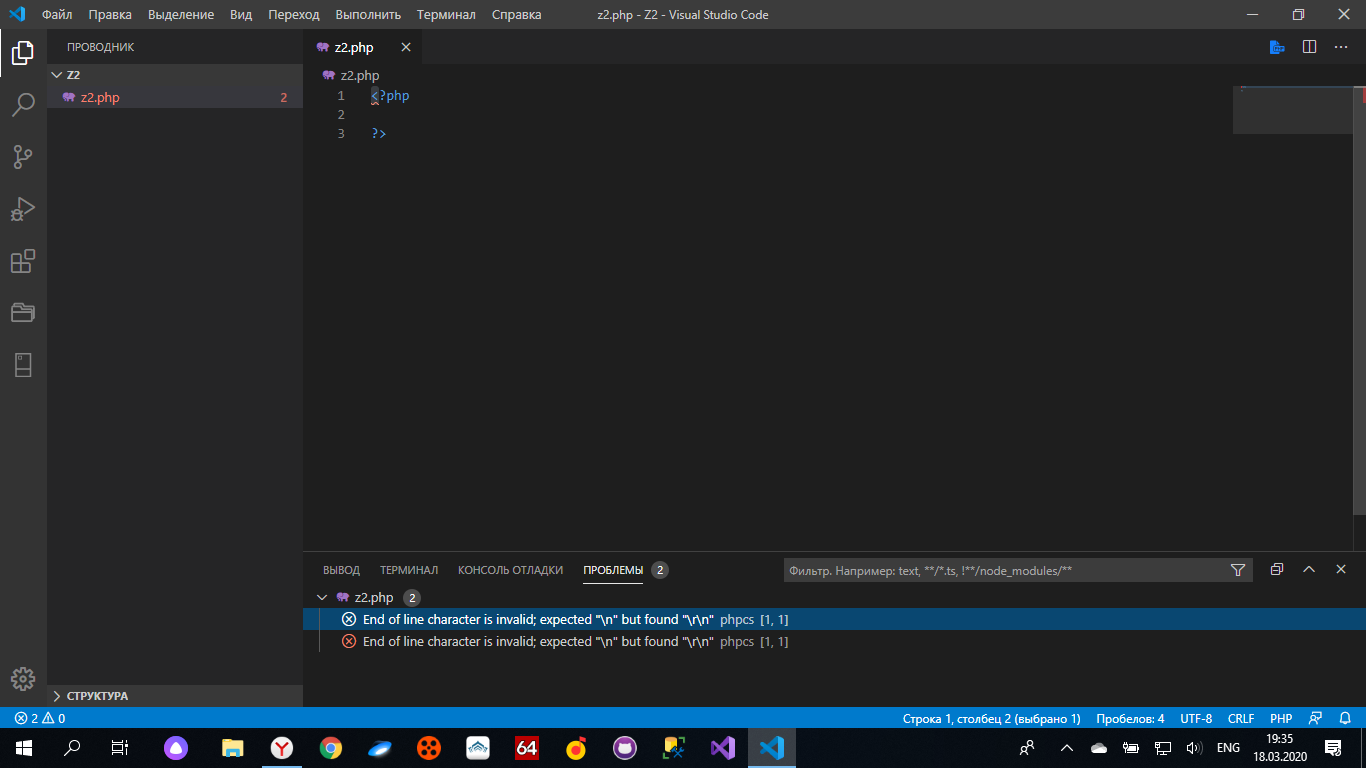
Task: Show hidden tray icons chevron
Action: [1067, 747]
